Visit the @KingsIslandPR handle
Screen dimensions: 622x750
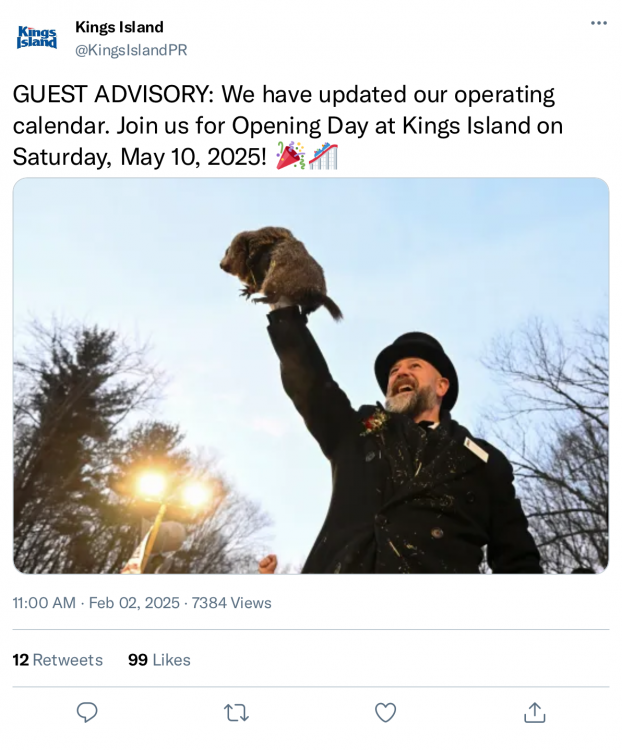coord(130,50)
